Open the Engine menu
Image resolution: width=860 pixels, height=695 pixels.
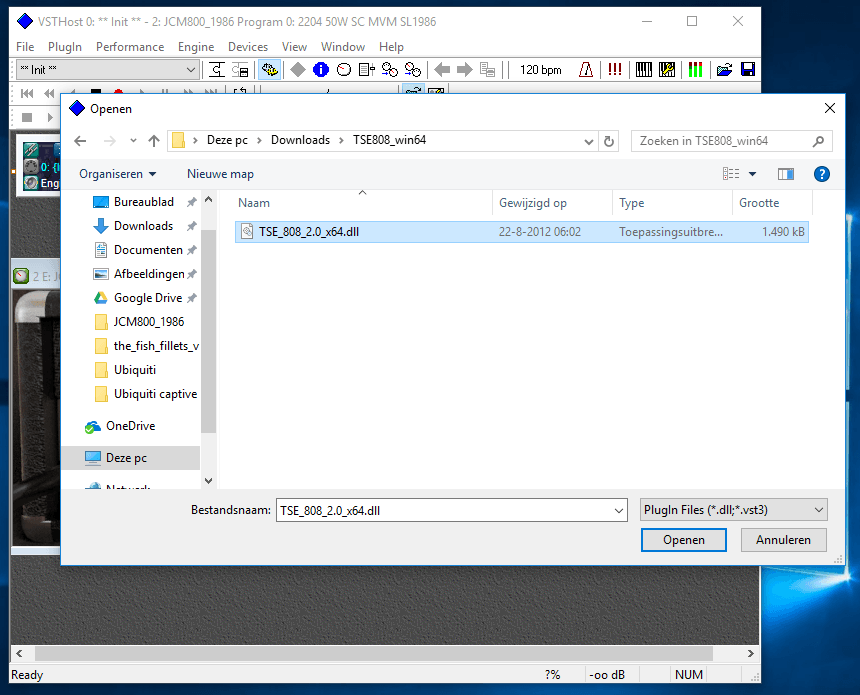(196, 47)
